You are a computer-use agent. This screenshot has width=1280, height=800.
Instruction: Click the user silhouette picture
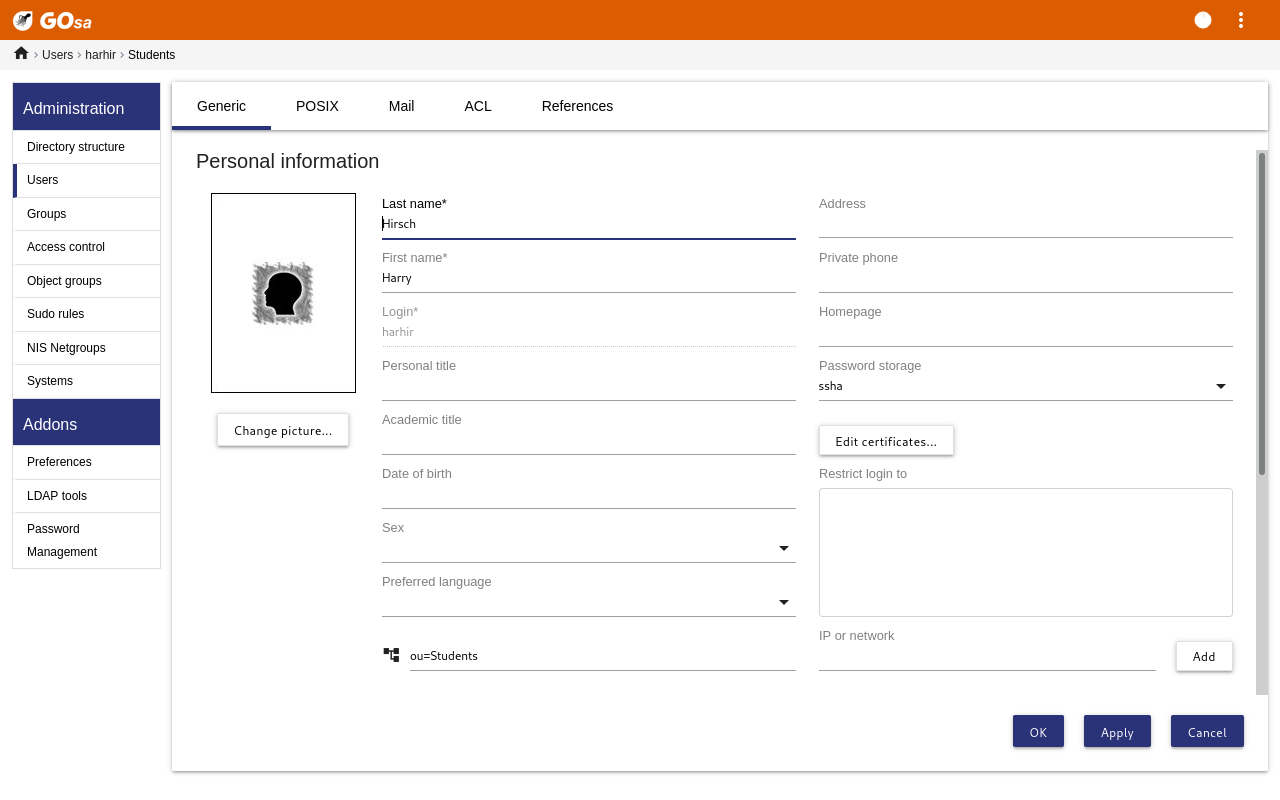283,293
